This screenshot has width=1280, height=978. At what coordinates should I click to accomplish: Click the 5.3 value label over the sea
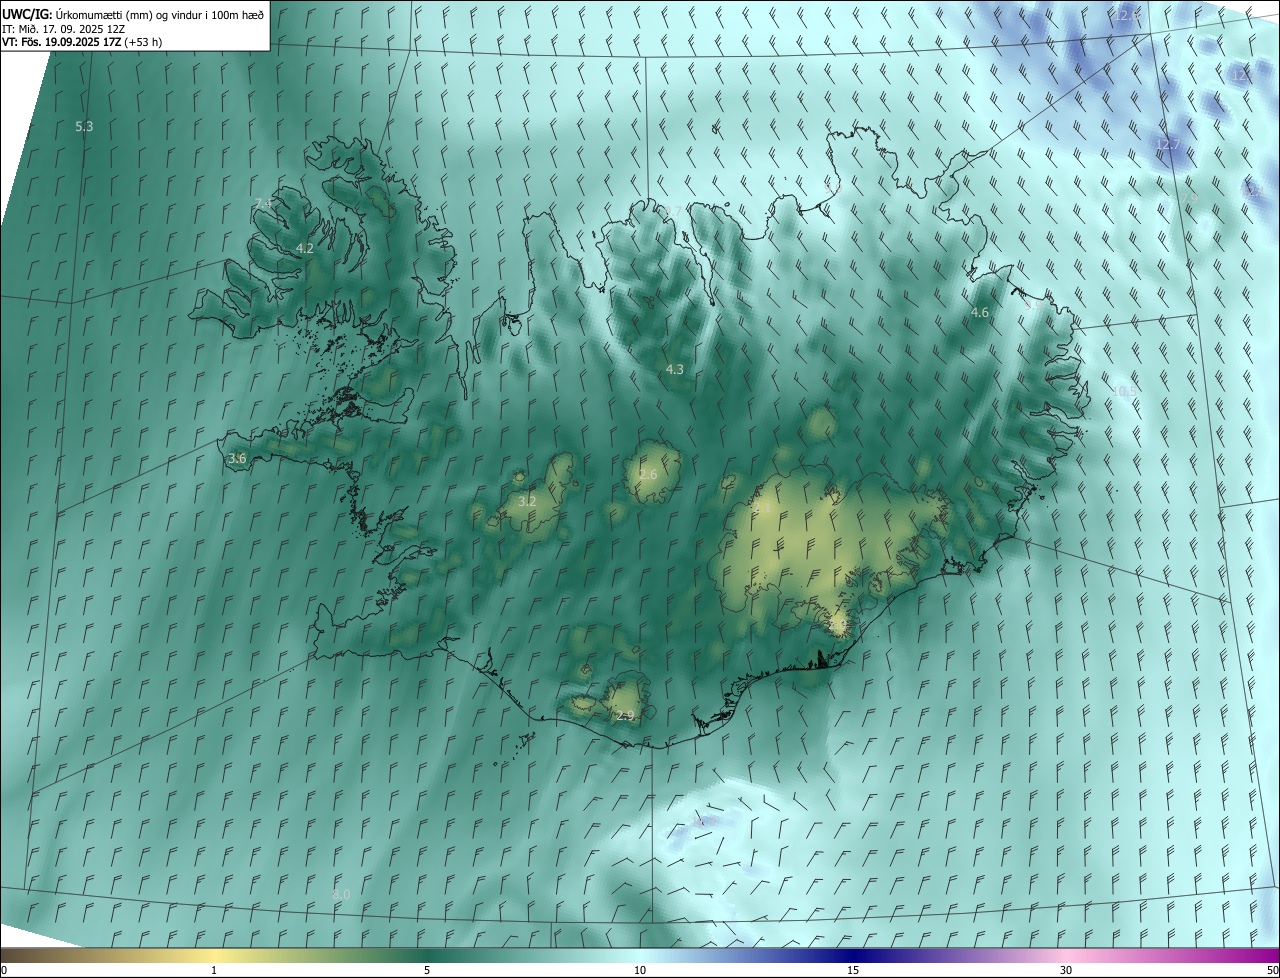point(84,126)
